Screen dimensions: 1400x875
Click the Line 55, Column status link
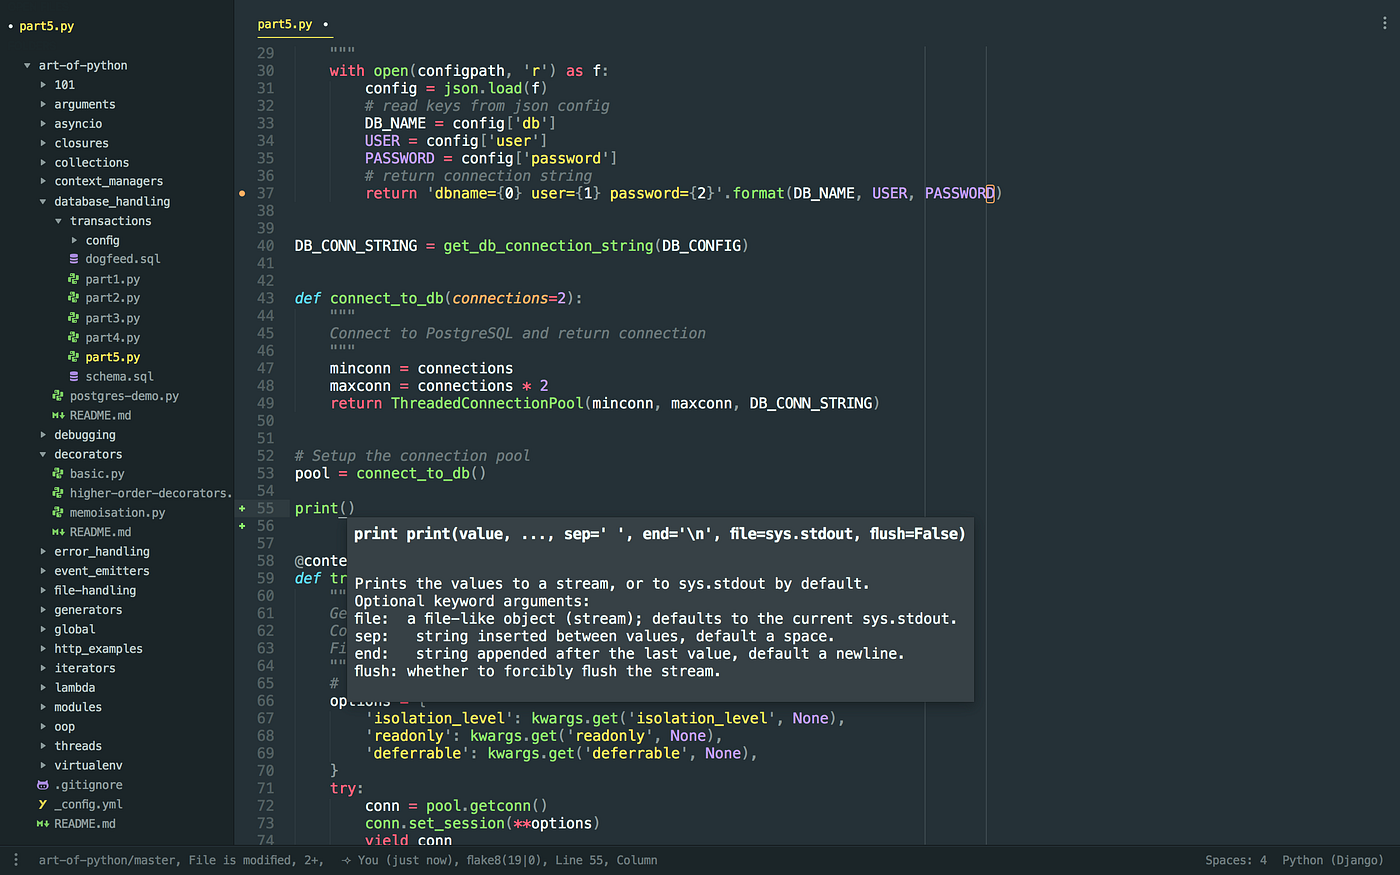pos(610,859)
